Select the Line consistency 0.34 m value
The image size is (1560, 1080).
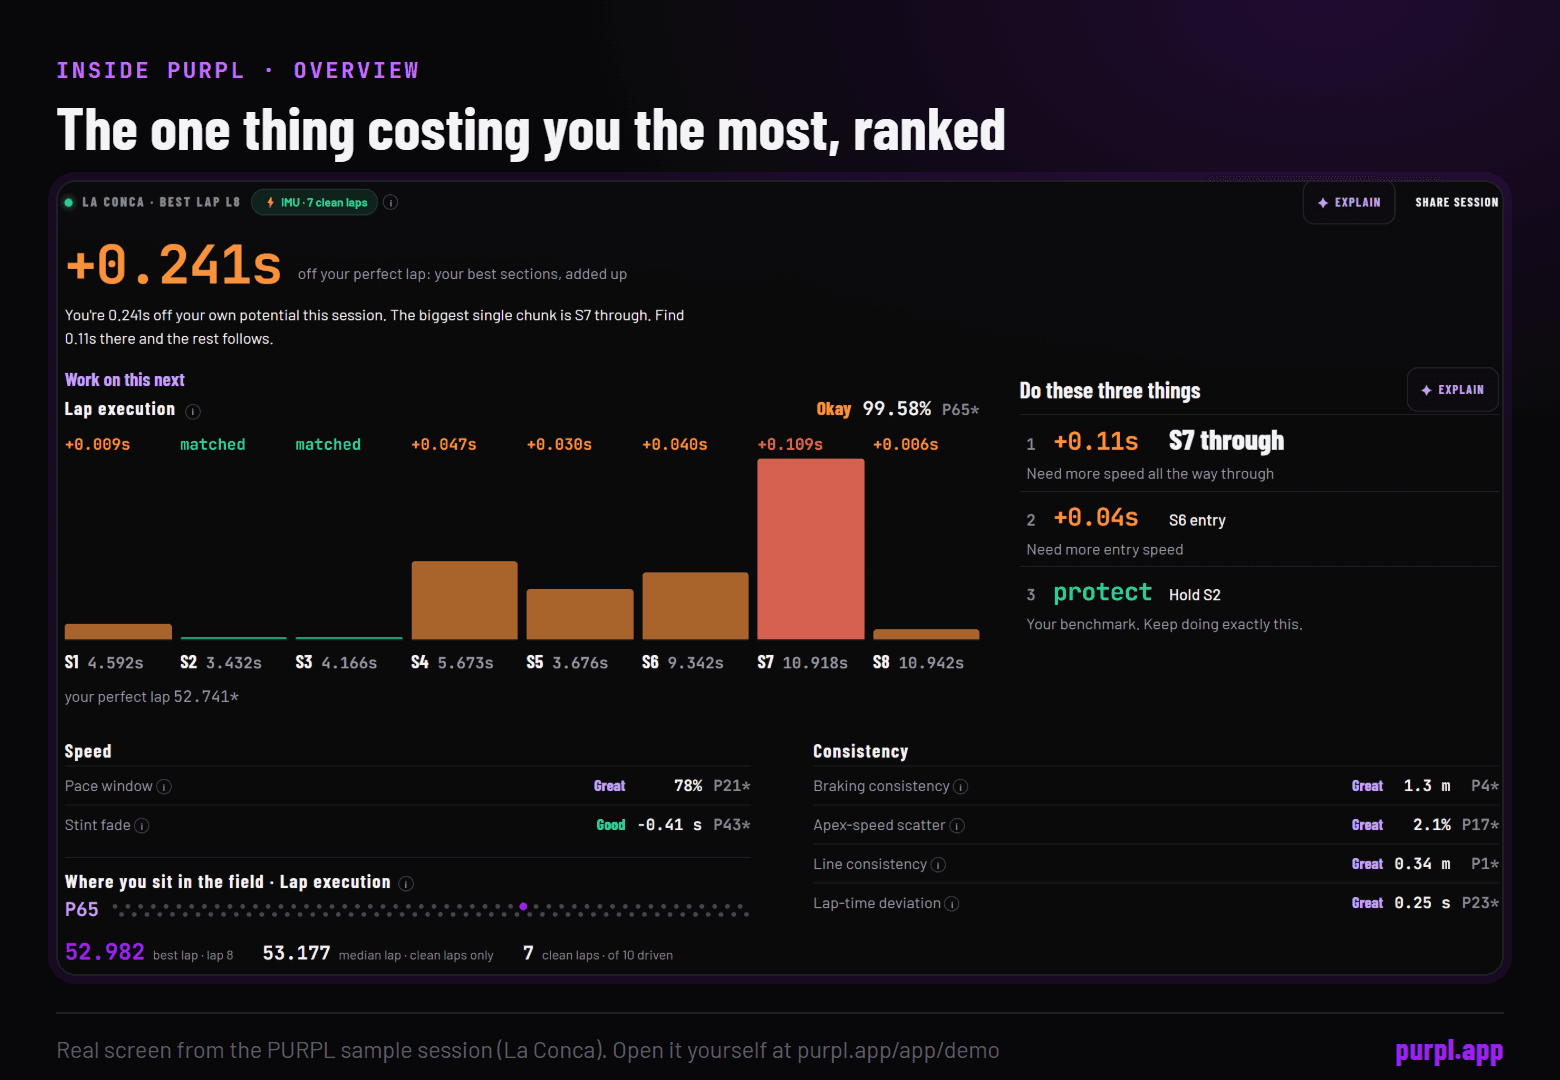click(1423, 864)
